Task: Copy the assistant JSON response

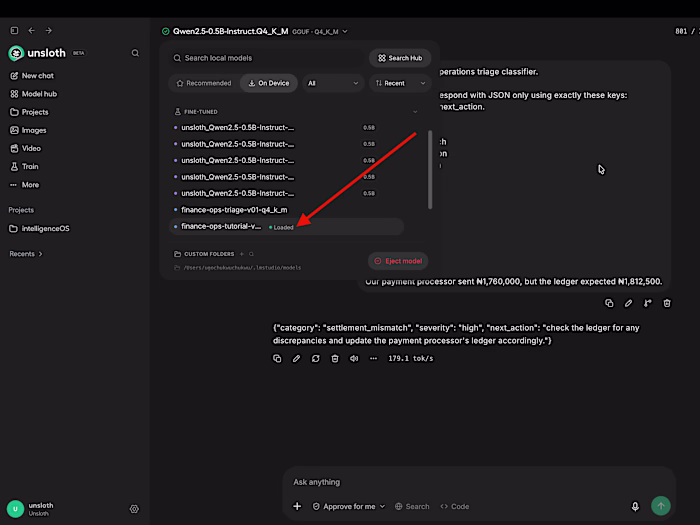Action: point(277,358)
